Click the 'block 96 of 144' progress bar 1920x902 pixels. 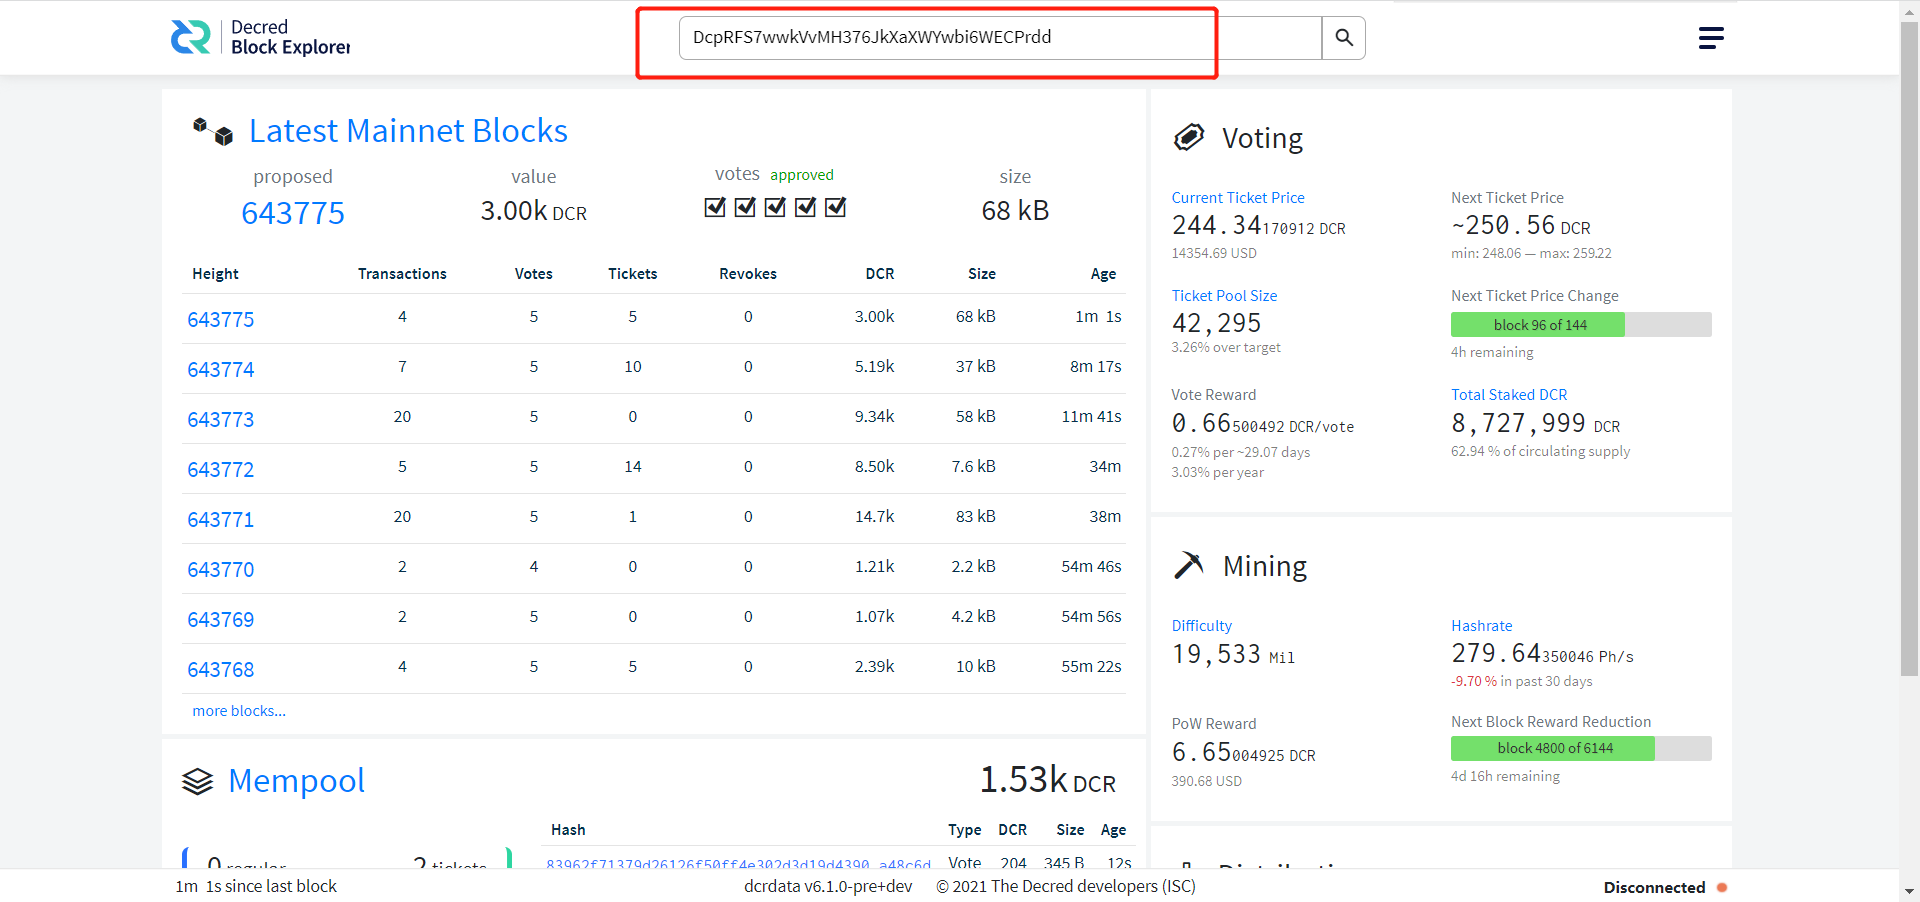[x=1580, y=325]
